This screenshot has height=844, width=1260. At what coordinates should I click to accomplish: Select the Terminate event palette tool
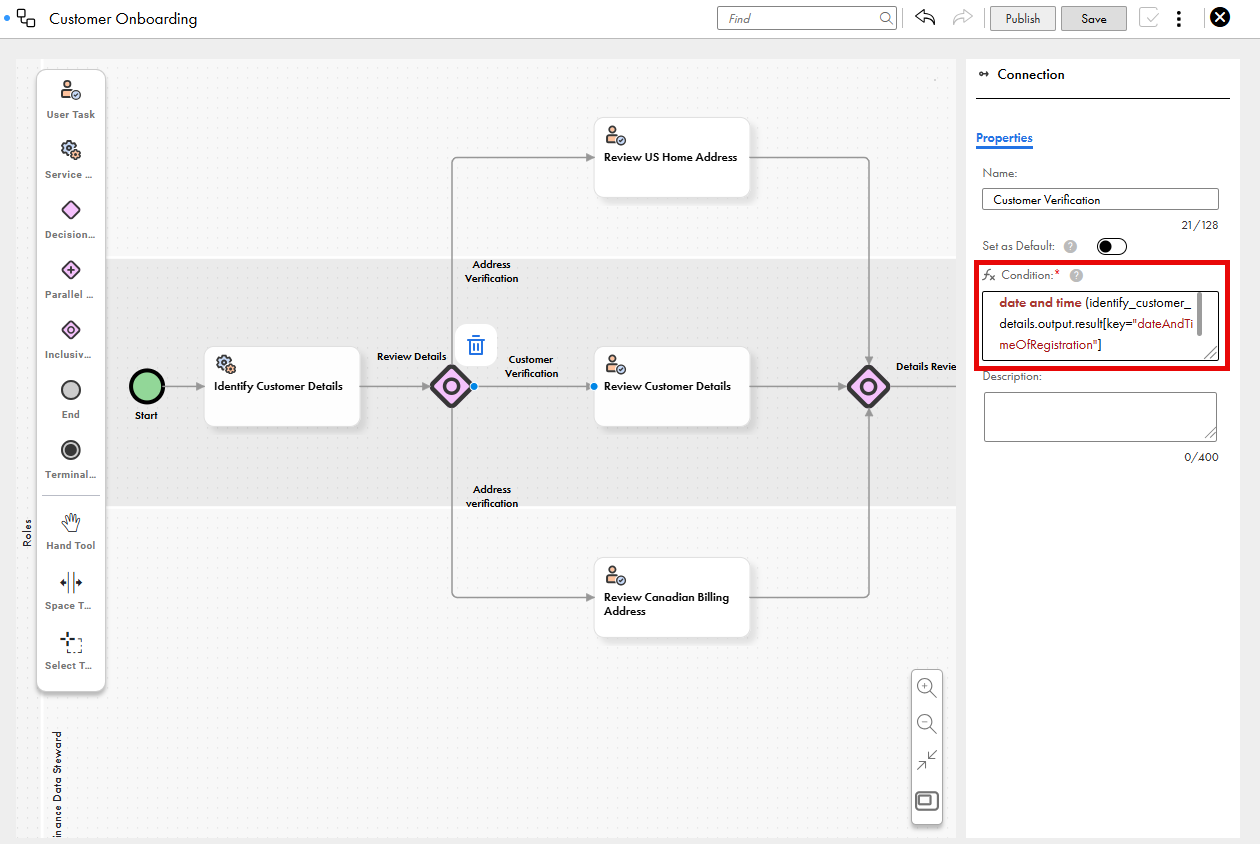[70, 460]
